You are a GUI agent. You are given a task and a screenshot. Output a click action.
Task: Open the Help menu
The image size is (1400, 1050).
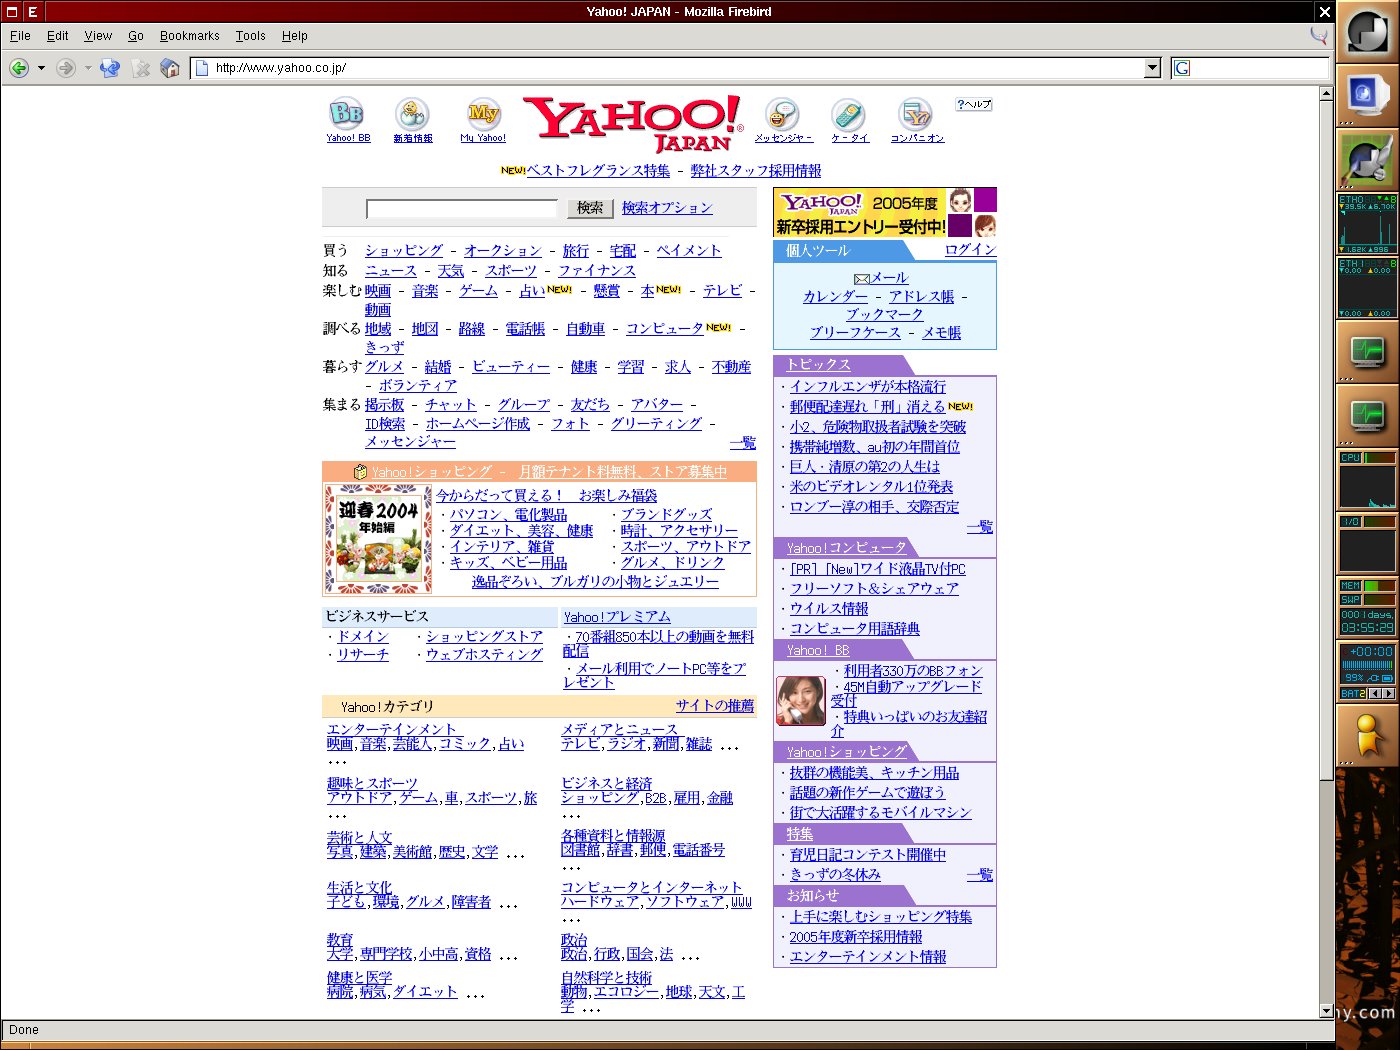(295, 36)
